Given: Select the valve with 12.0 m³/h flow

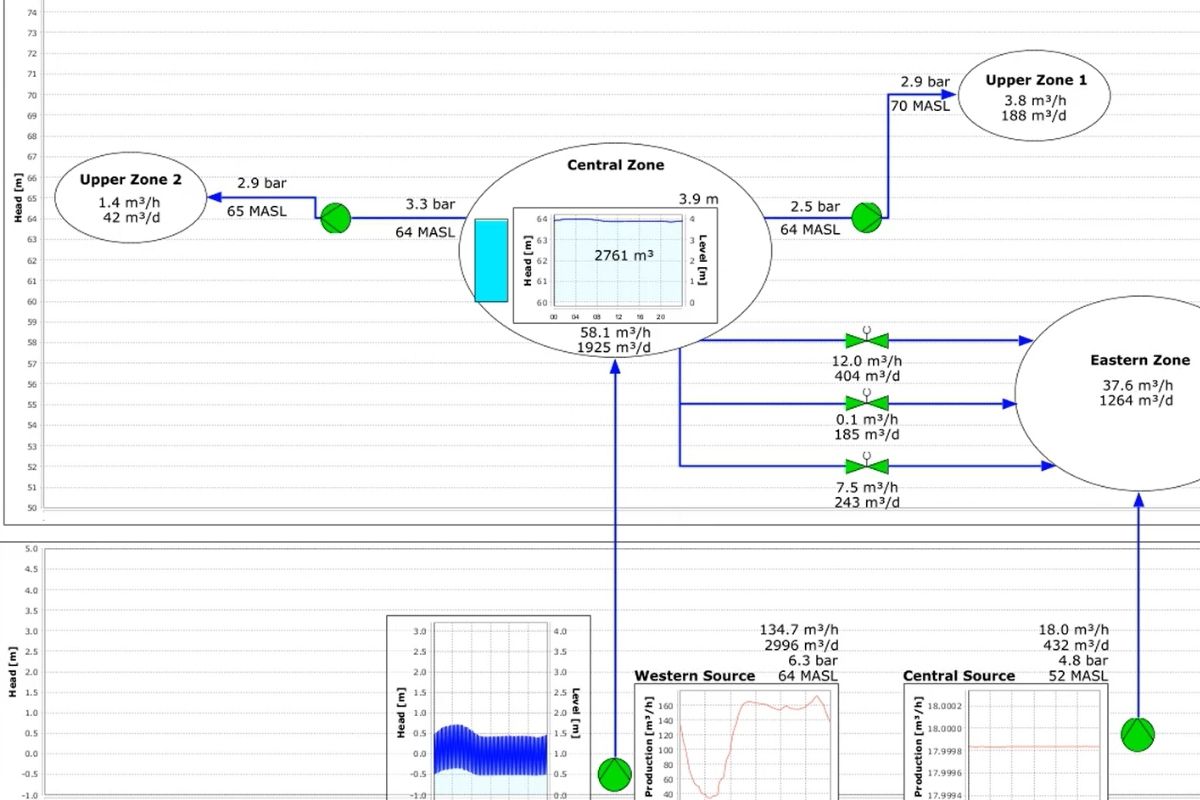Looking at the screenshot, I should [867, 340].
